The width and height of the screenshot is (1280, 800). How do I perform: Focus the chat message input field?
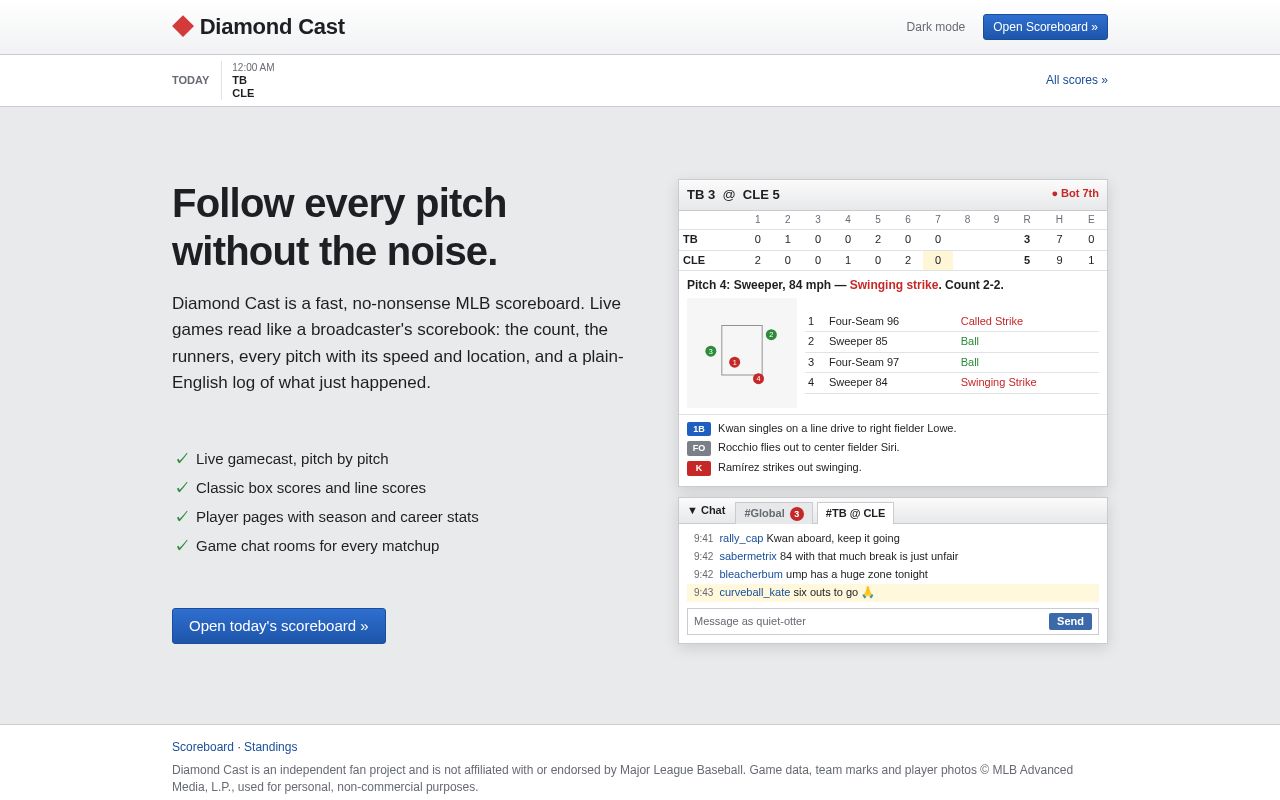(x=867, y=621)
